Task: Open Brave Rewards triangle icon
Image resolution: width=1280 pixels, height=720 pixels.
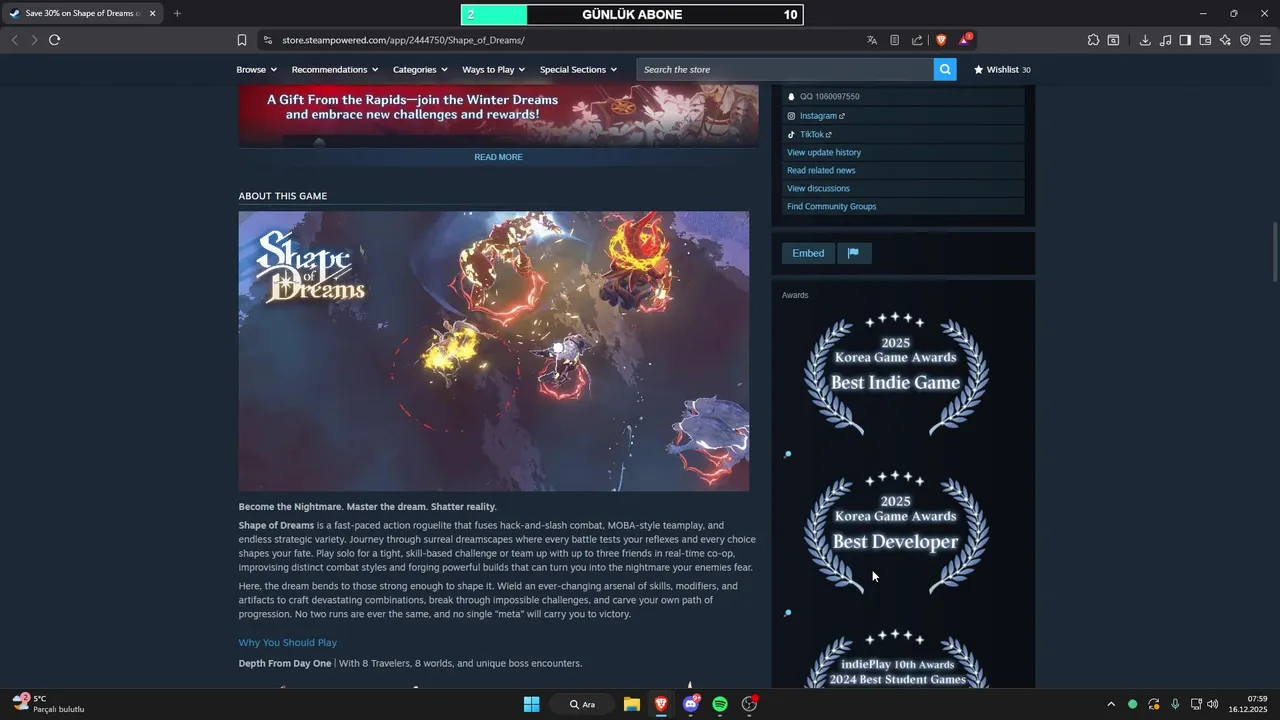Action: [x=964, y=40]
